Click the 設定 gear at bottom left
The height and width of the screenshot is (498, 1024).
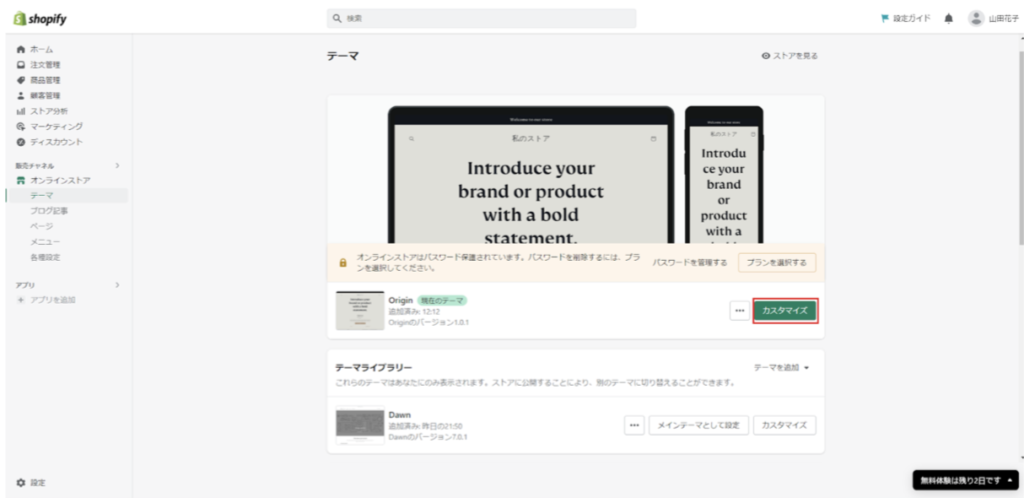point(21,482)
